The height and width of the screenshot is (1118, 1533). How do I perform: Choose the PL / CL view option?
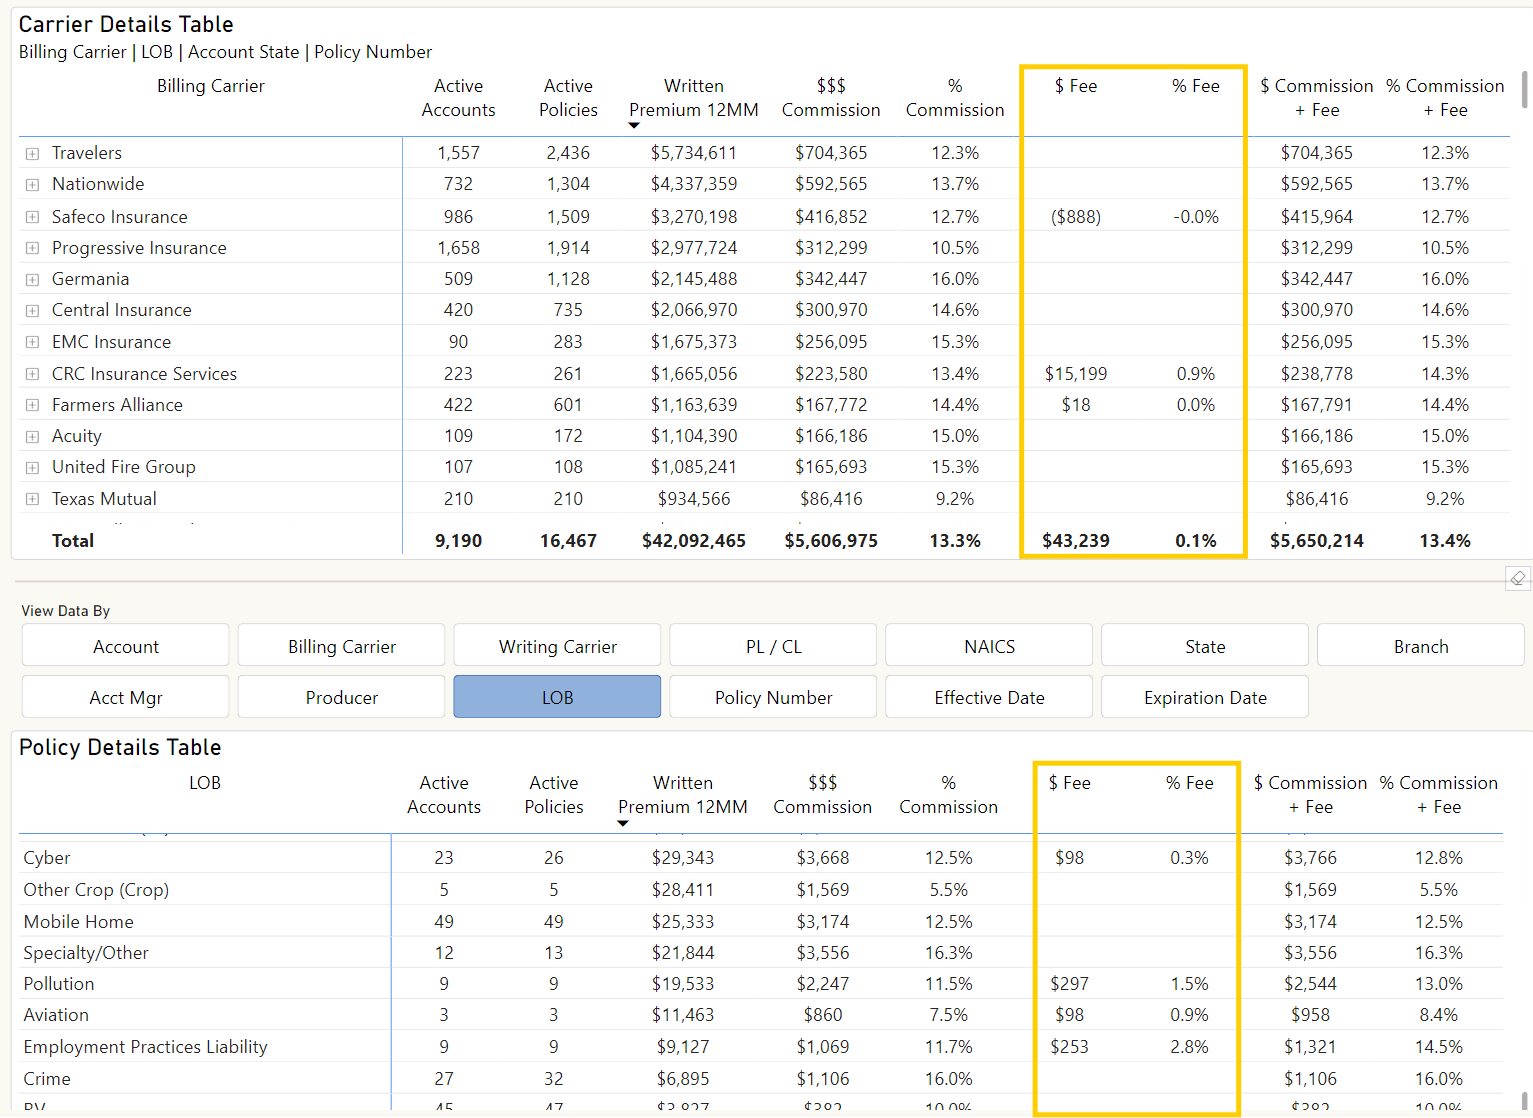773,646
